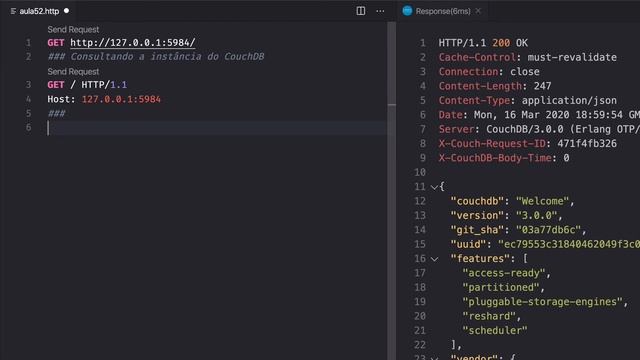
Task: Click the 'HTTP/1.1 200 OK' status line
Action: 483,43
